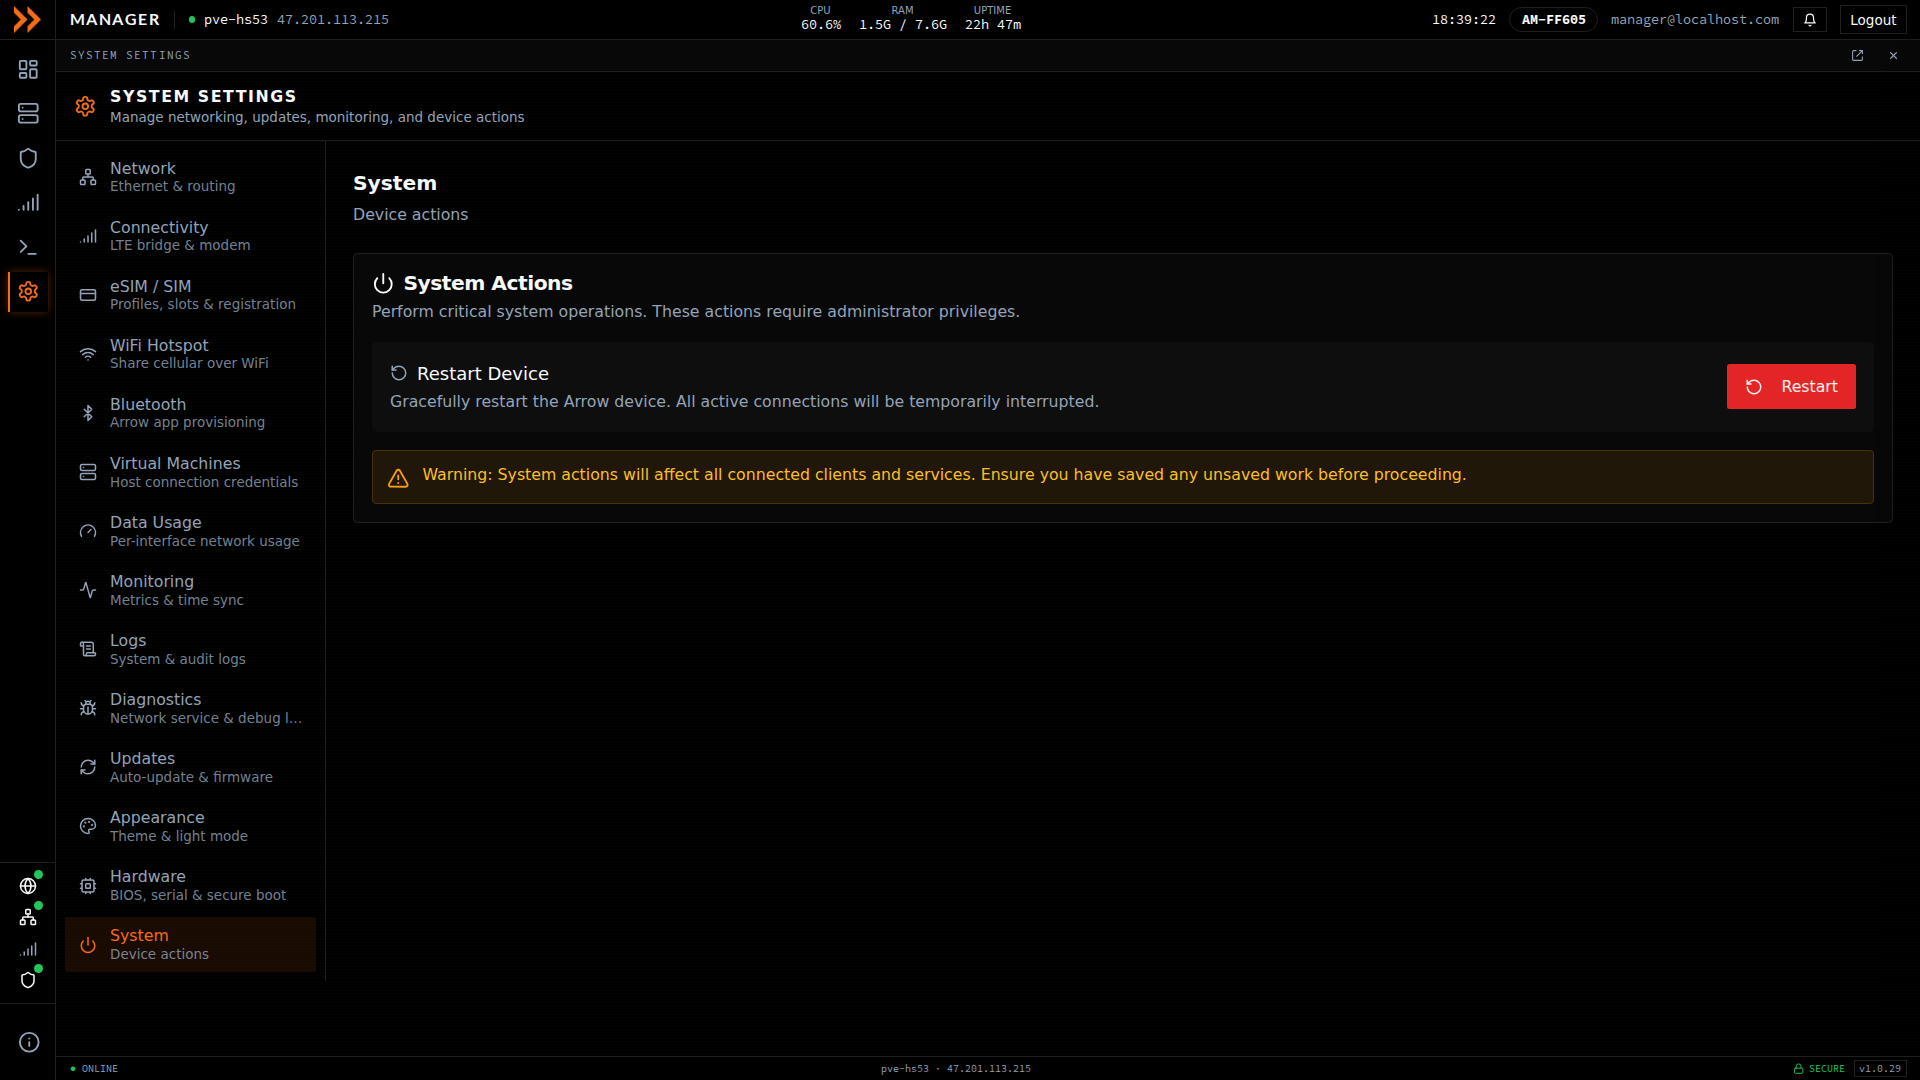Viewport: 1920px width, 1080px height.
Task: Click the warning triangle icon in alert banner
Action: [398, 478]
